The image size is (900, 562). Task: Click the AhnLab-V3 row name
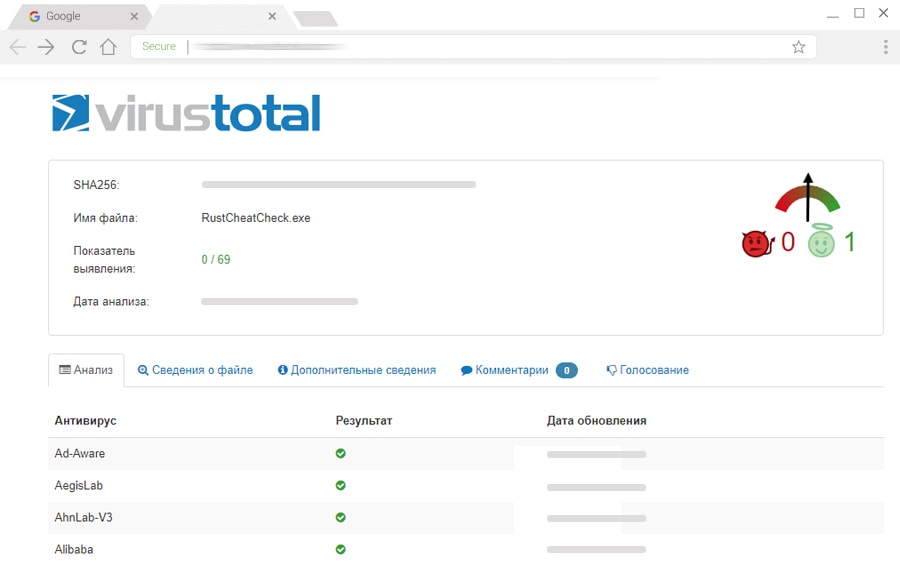click(83, 517)
